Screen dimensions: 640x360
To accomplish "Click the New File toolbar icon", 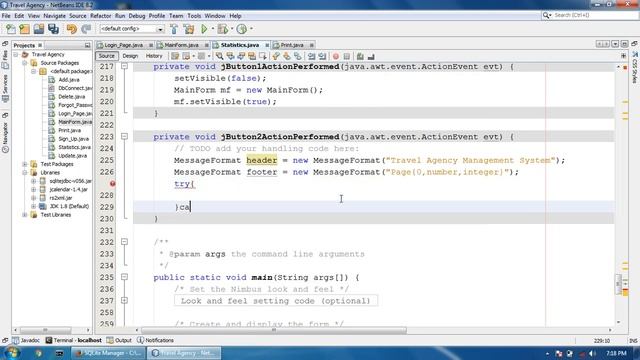I will [11, 29].
